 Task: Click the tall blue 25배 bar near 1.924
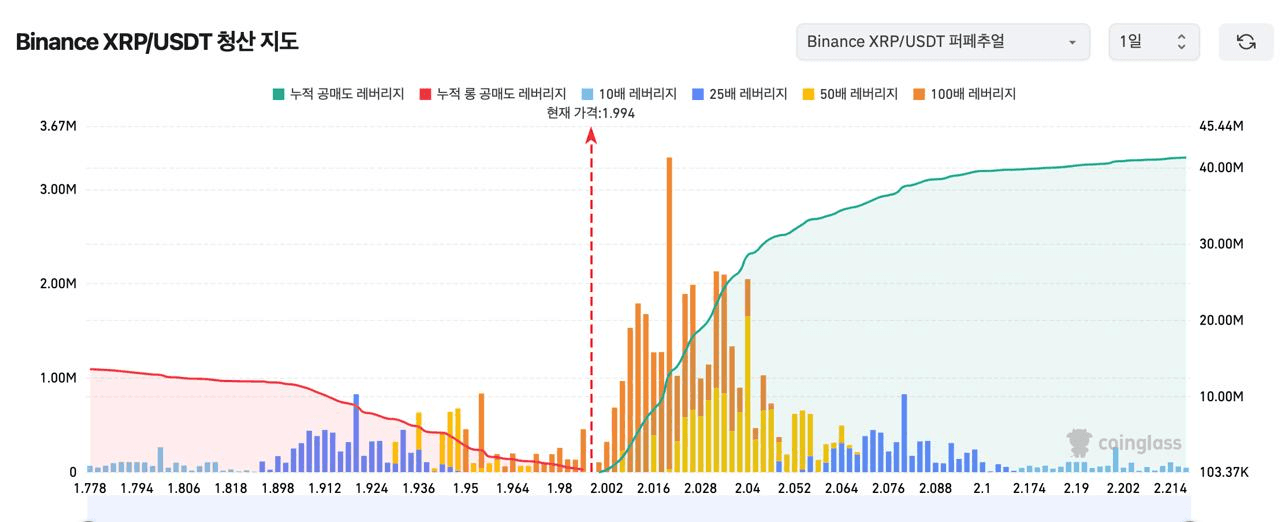tap(356, 433)
